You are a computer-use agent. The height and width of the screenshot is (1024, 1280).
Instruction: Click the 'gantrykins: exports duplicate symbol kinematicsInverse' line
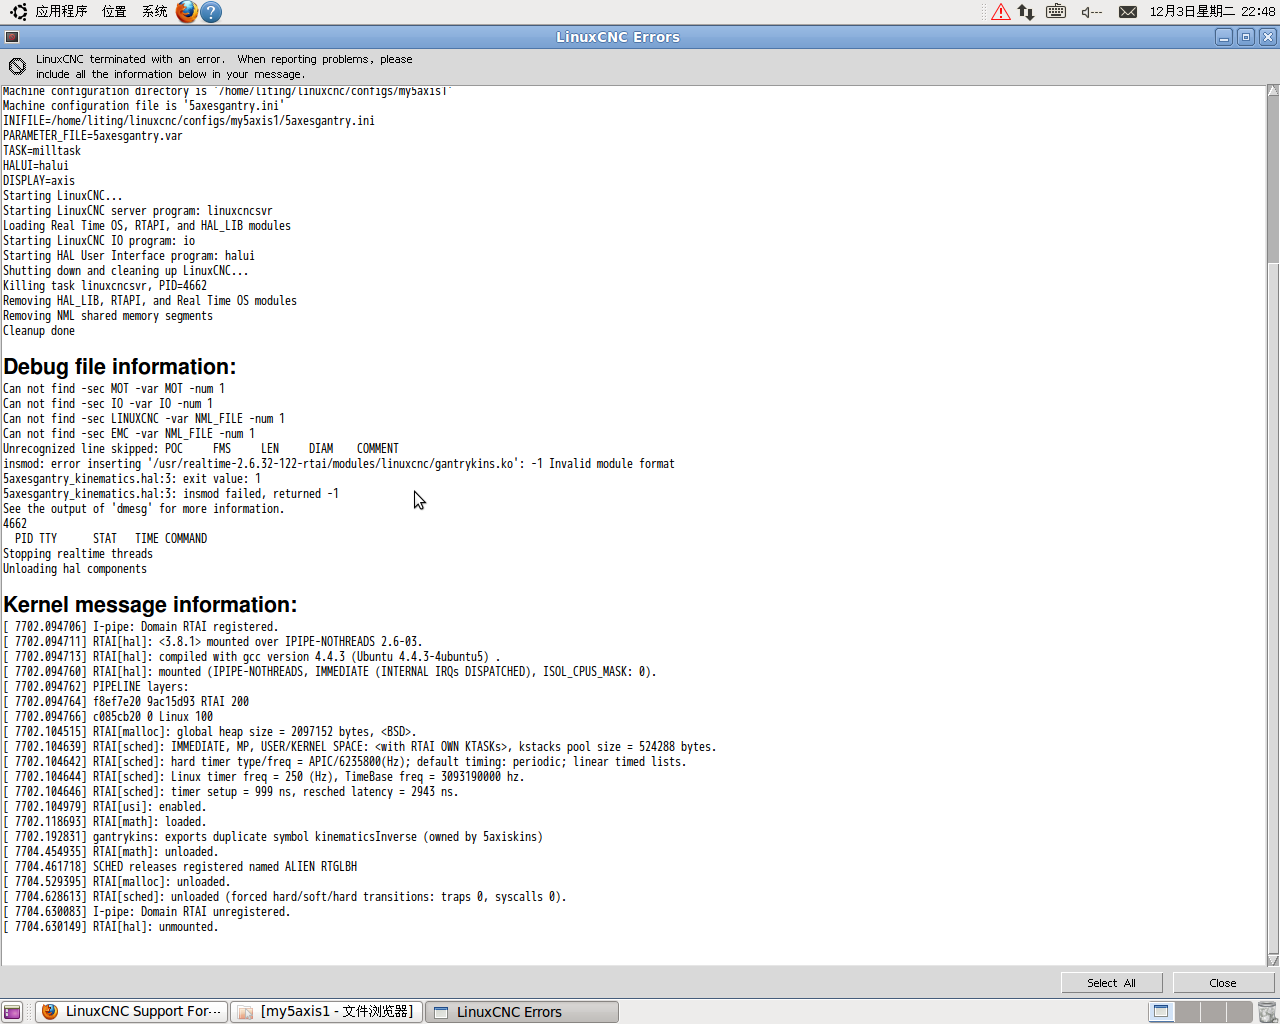coord(273,837)
